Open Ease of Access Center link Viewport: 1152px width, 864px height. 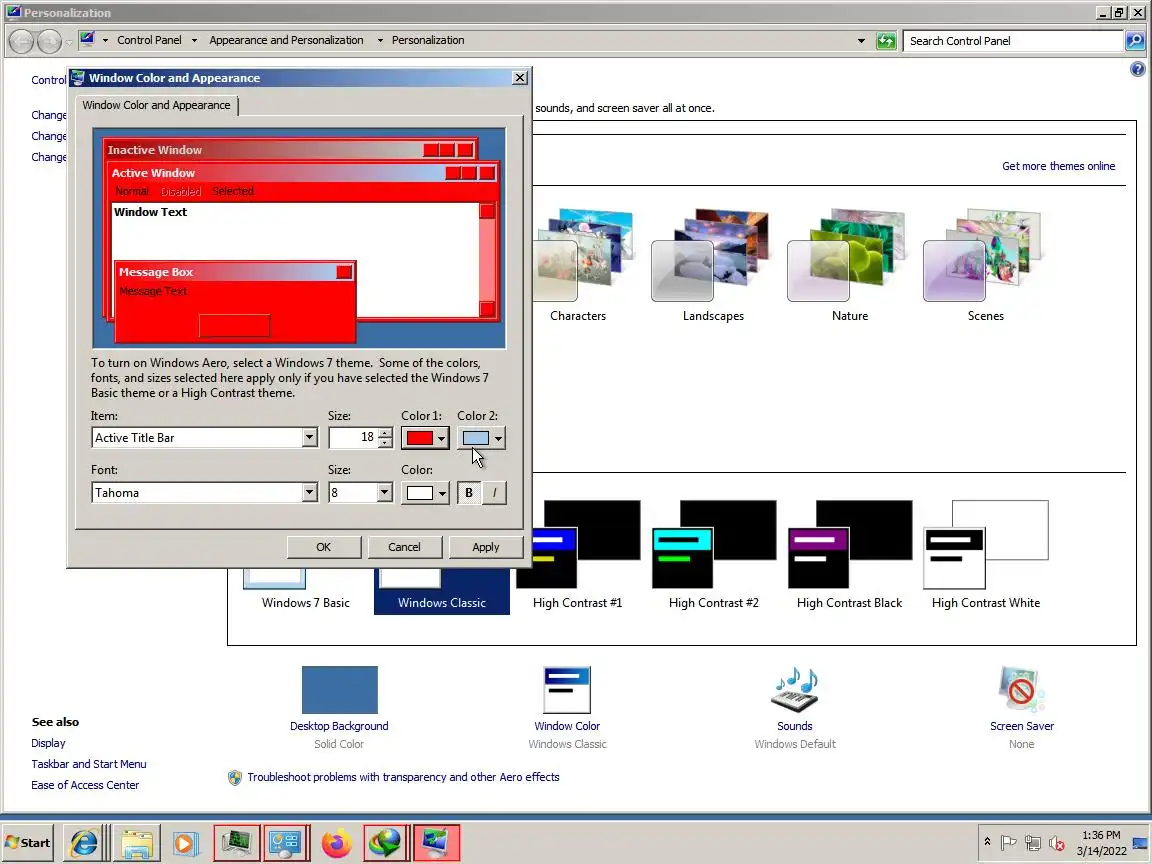pyautogui.click(x=85, y=785)
